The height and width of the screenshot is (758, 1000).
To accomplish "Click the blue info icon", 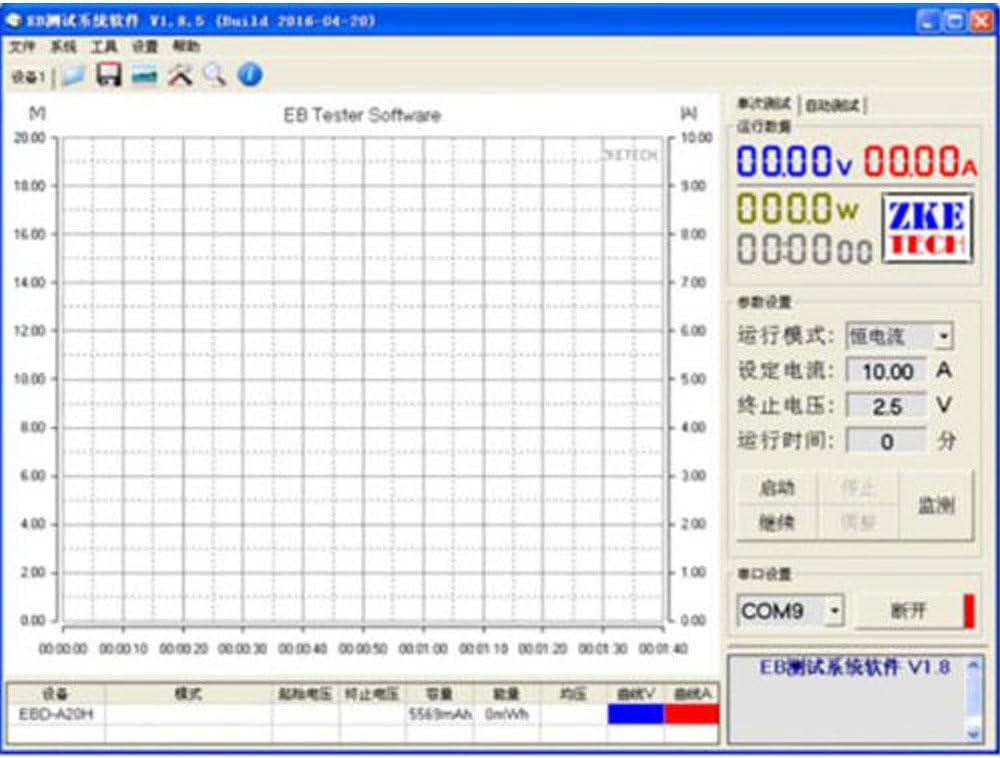I will click(x=249, y=75).
